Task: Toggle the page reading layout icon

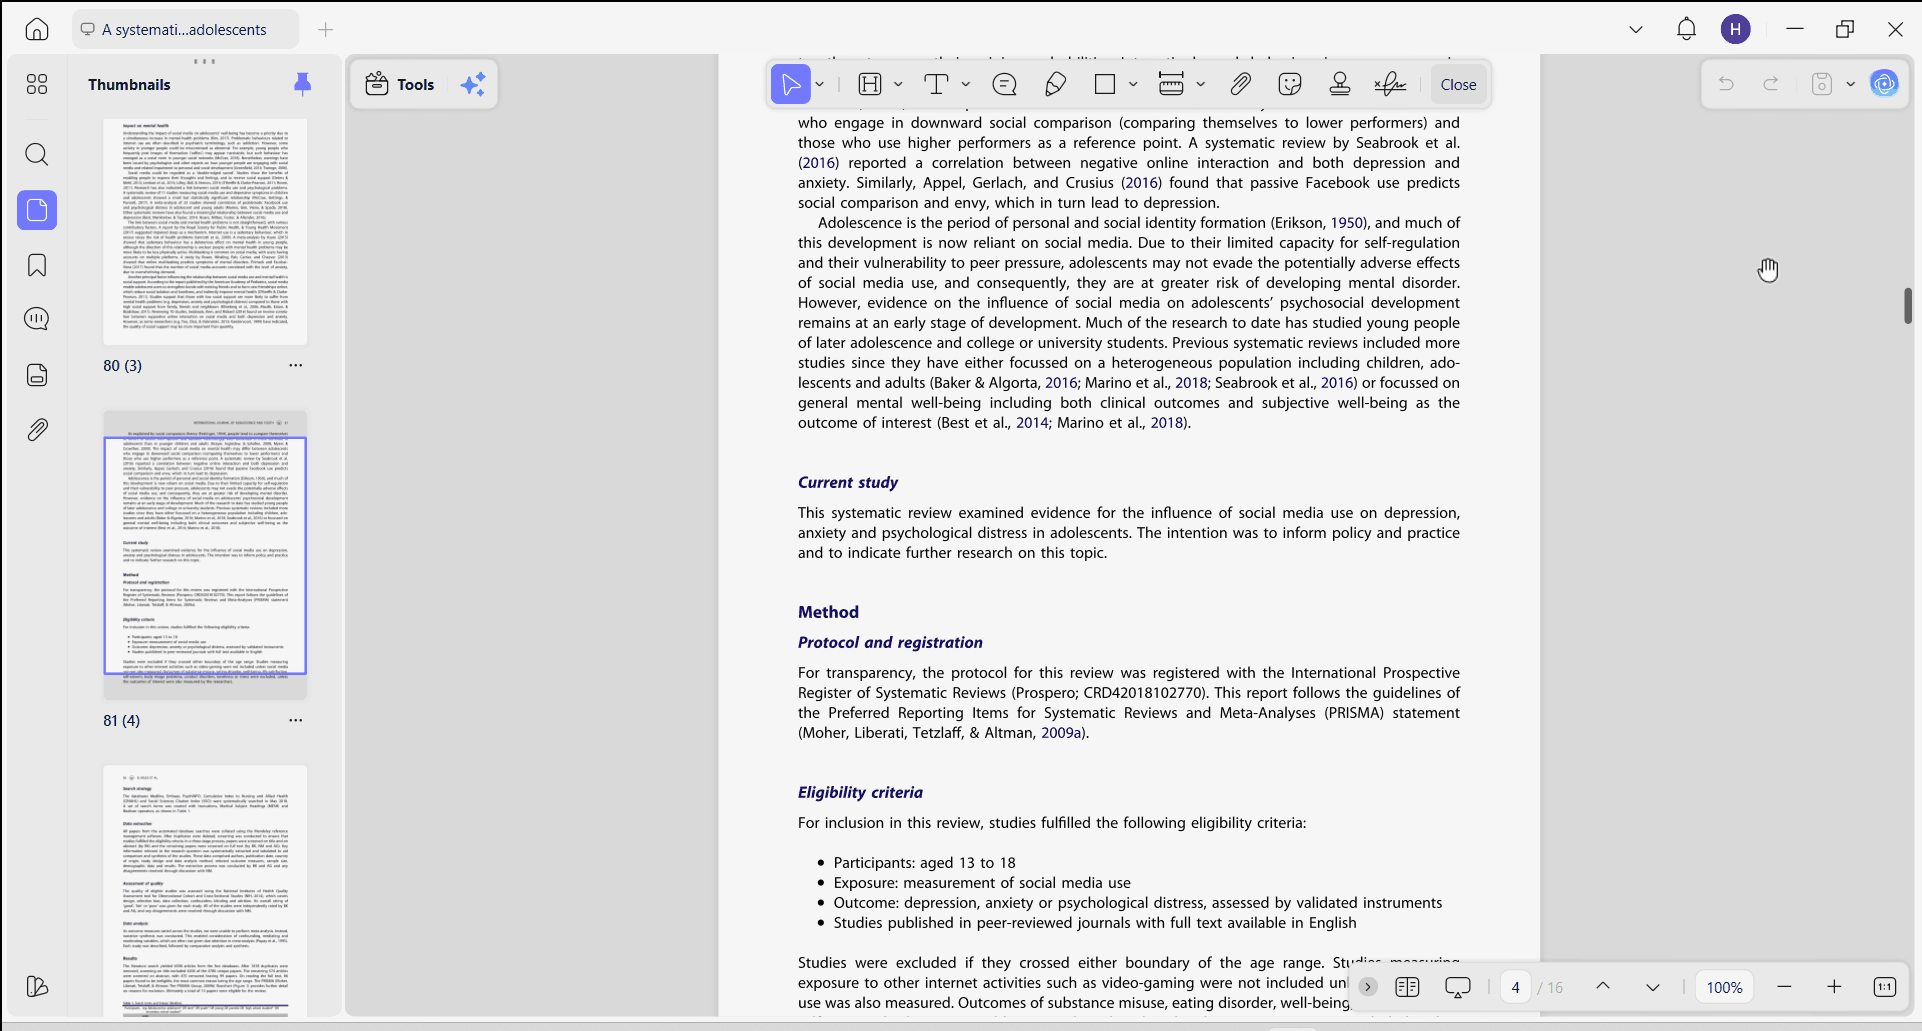Action: (x=1407, y=987)
